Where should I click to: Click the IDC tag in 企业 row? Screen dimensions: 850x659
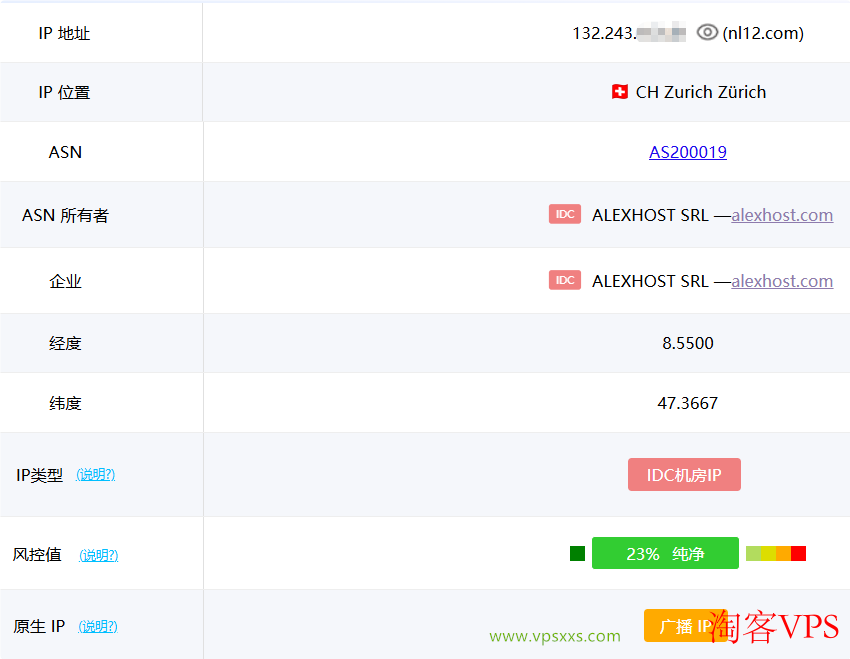coord(565,280)
